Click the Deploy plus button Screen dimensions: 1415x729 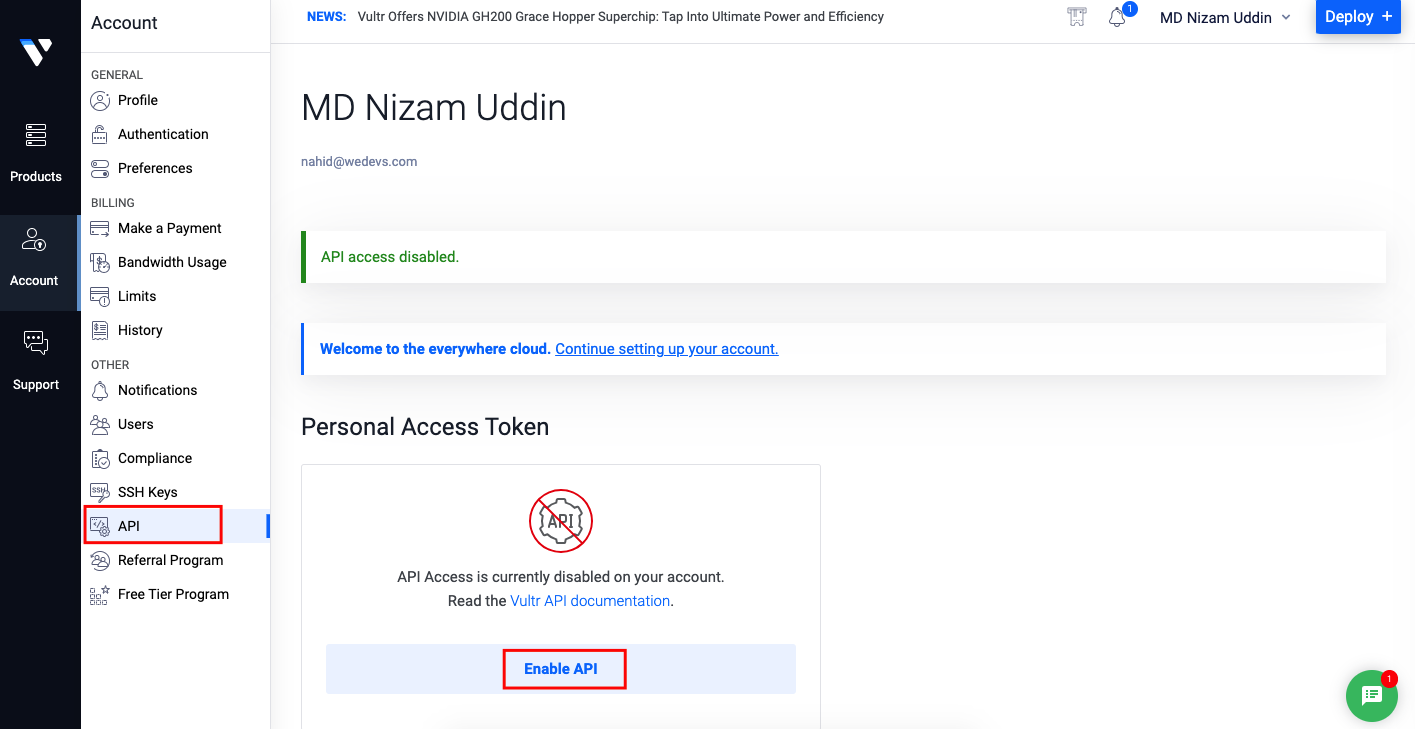click(x=1358, y=17)
